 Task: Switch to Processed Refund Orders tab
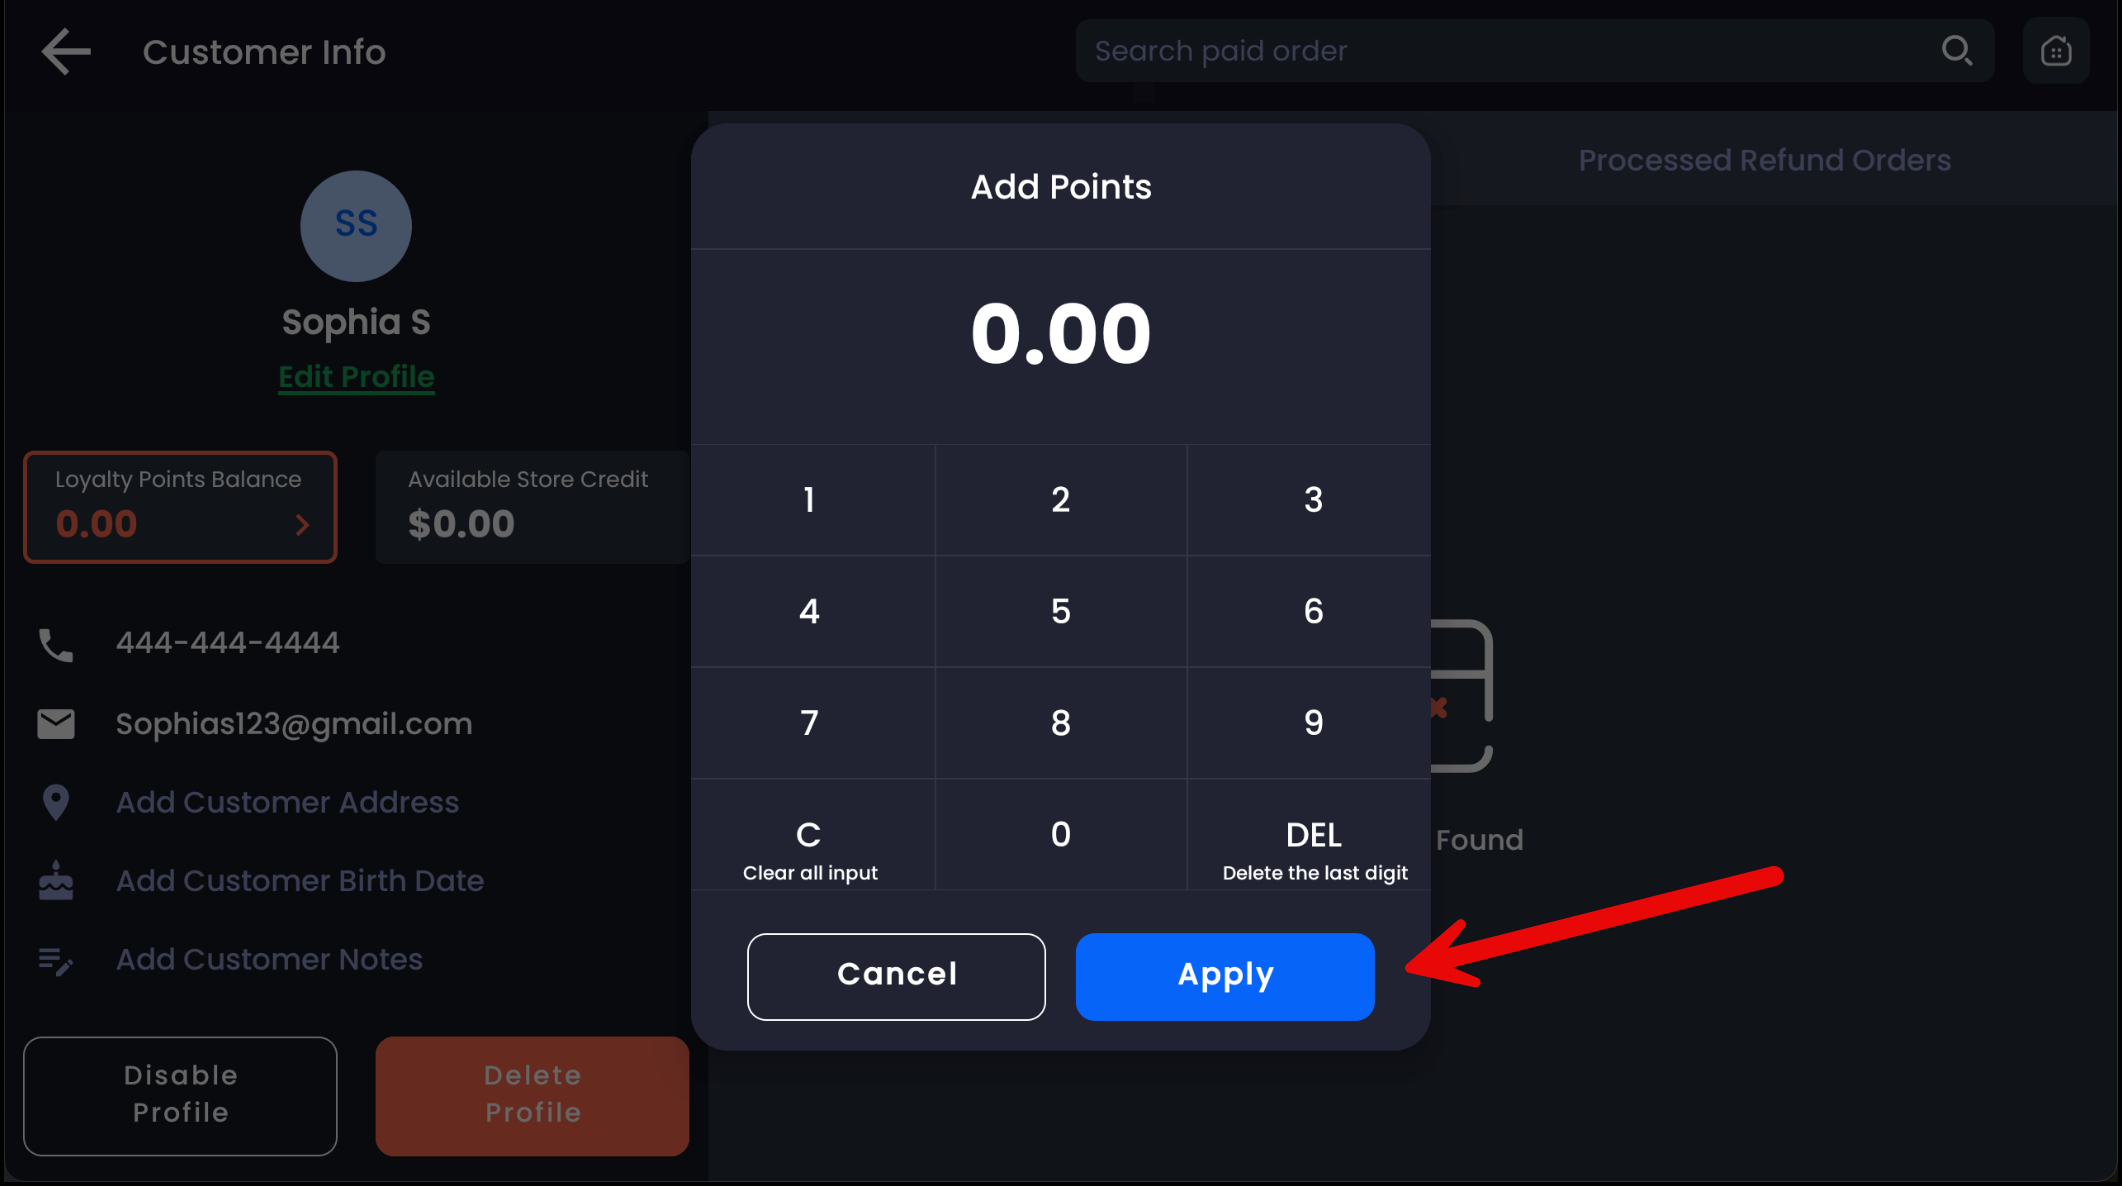[x=1764, y=160]
